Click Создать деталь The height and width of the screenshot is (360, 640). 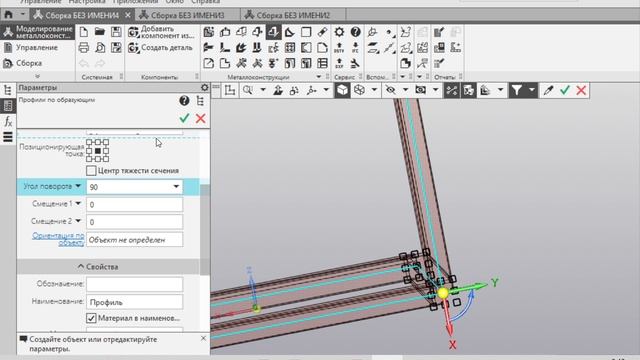point(160,48)
